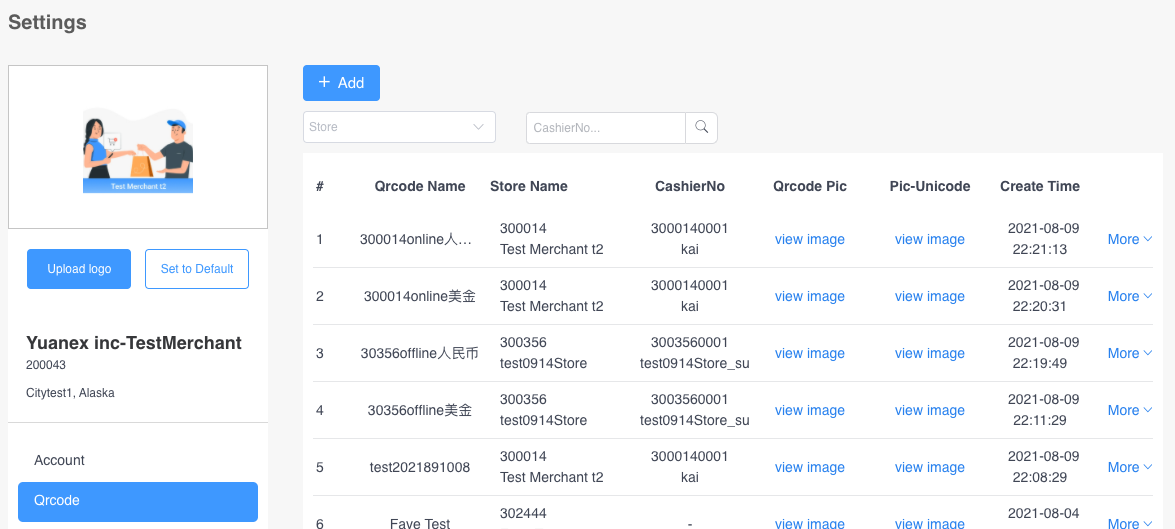This screenshot has width=1175, height=529.
Task: View Qrcode Pic image for row 1
Action: coord(809,239)
